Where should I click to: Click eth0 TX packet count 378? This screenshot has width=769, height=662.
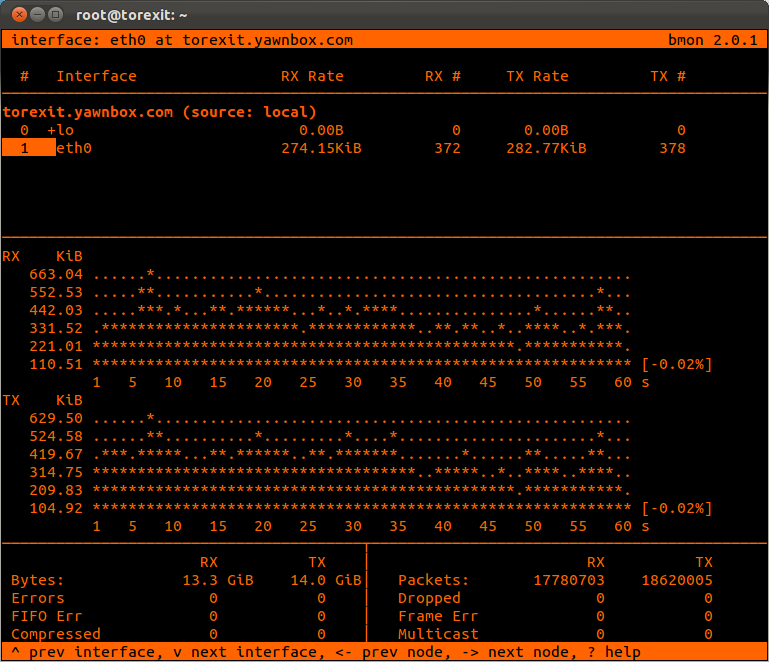tap(672, 148)
